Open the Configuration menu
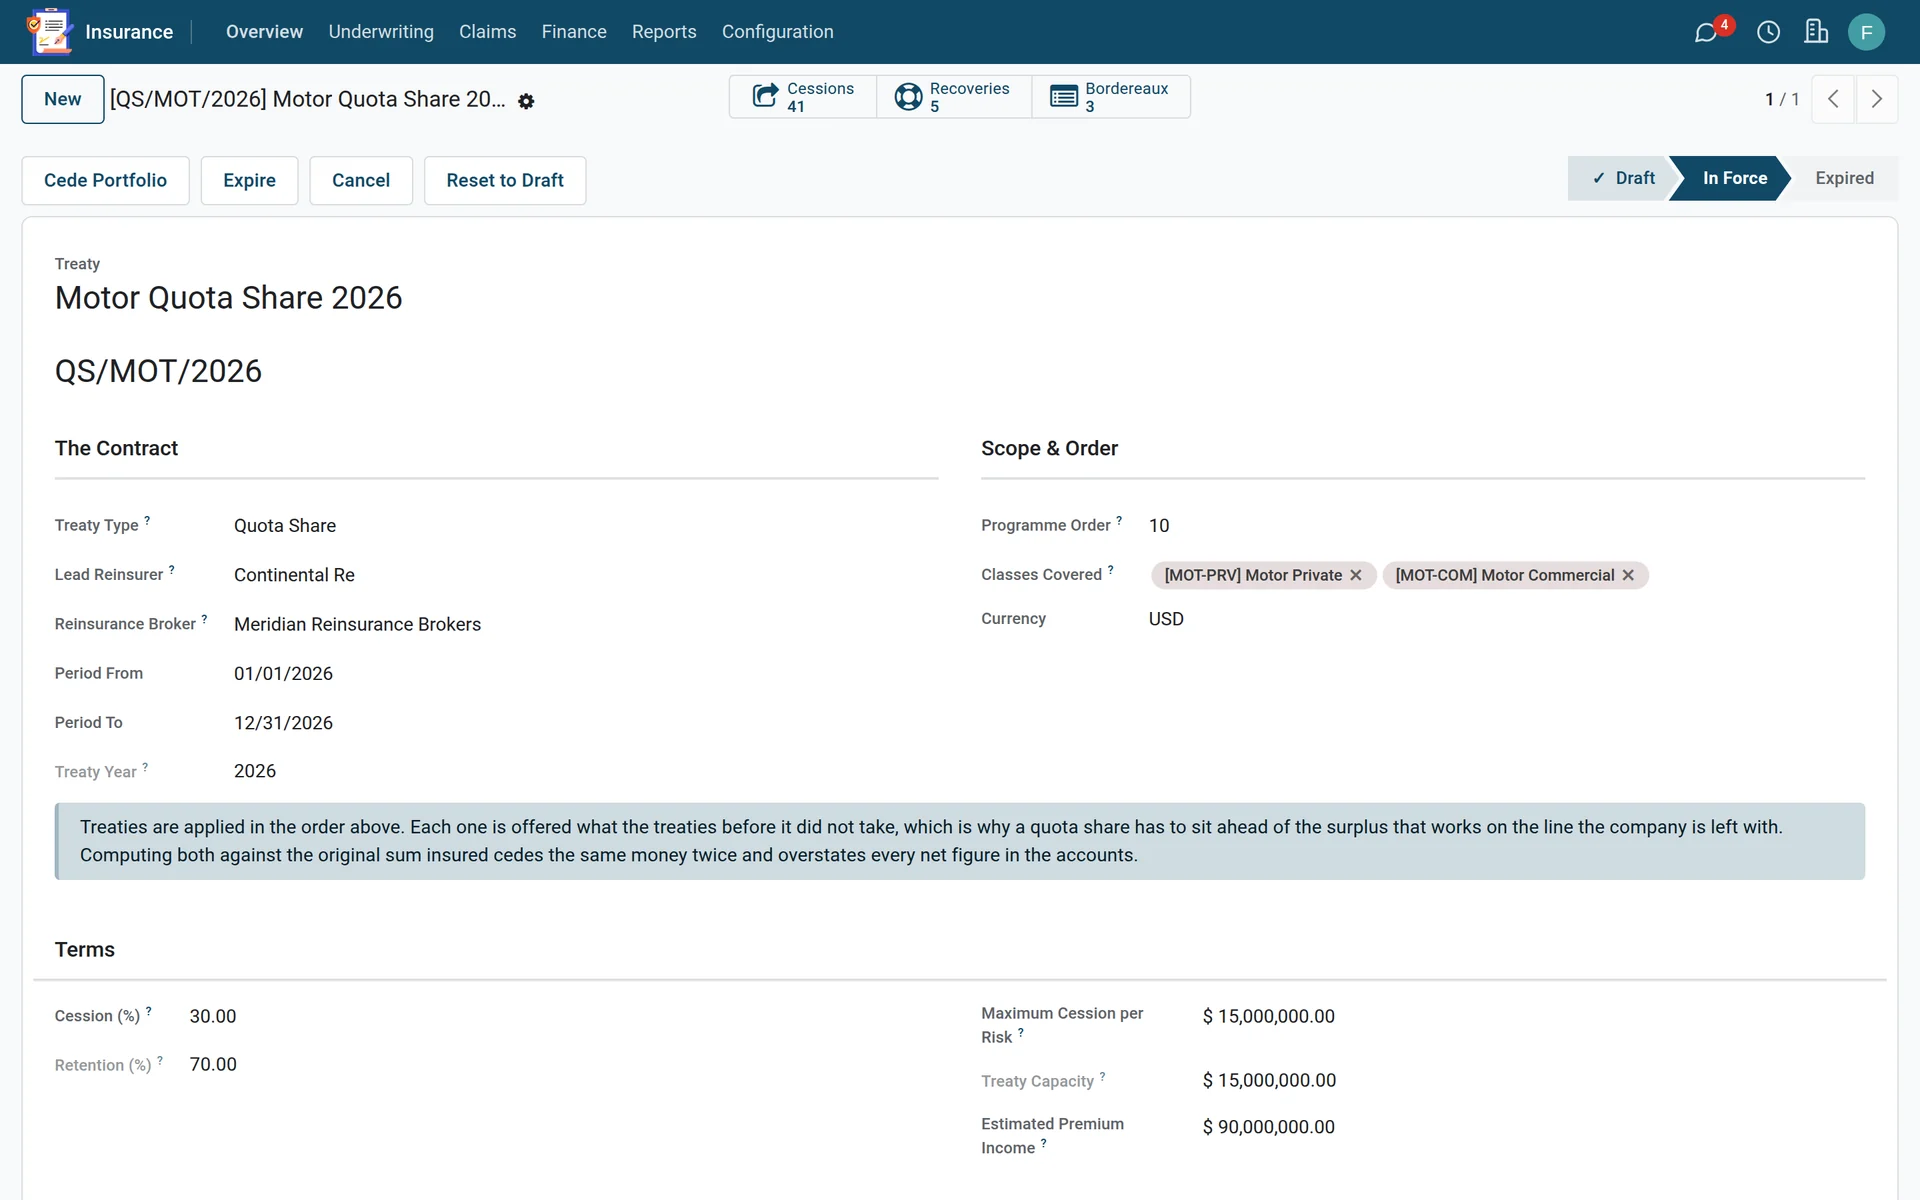This screenshot has height=1200, width=1920. (x=777, y=32)
